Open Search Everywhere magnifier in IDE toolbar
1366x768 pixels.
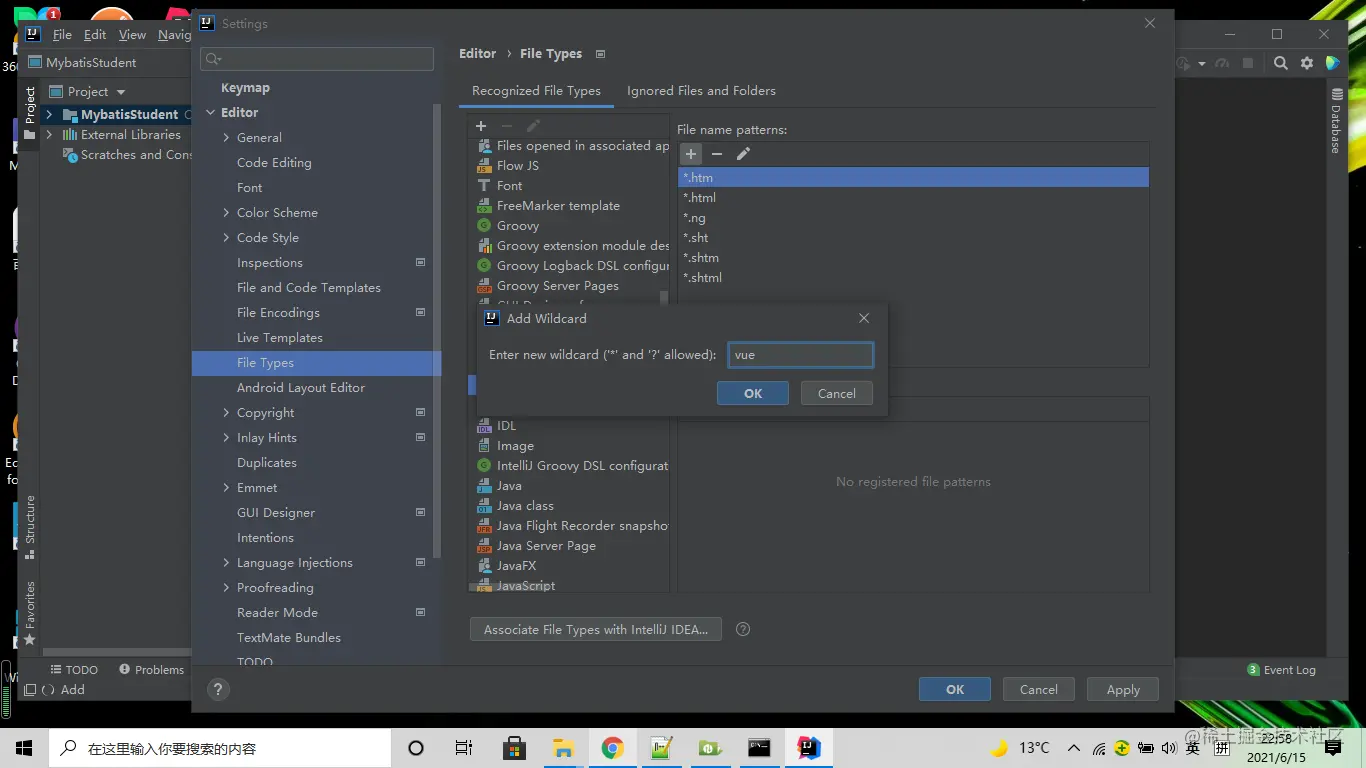(1280, 63)
